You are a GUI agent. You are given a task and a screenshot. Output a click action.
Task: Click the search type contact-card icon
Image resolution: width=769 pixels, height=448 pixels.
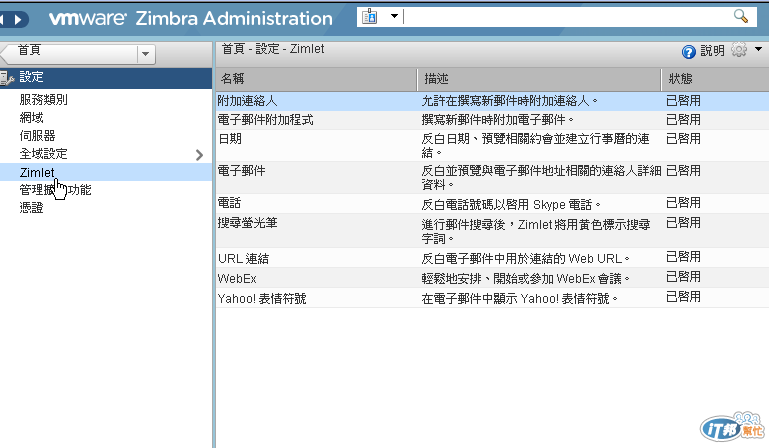coord(370,17)
